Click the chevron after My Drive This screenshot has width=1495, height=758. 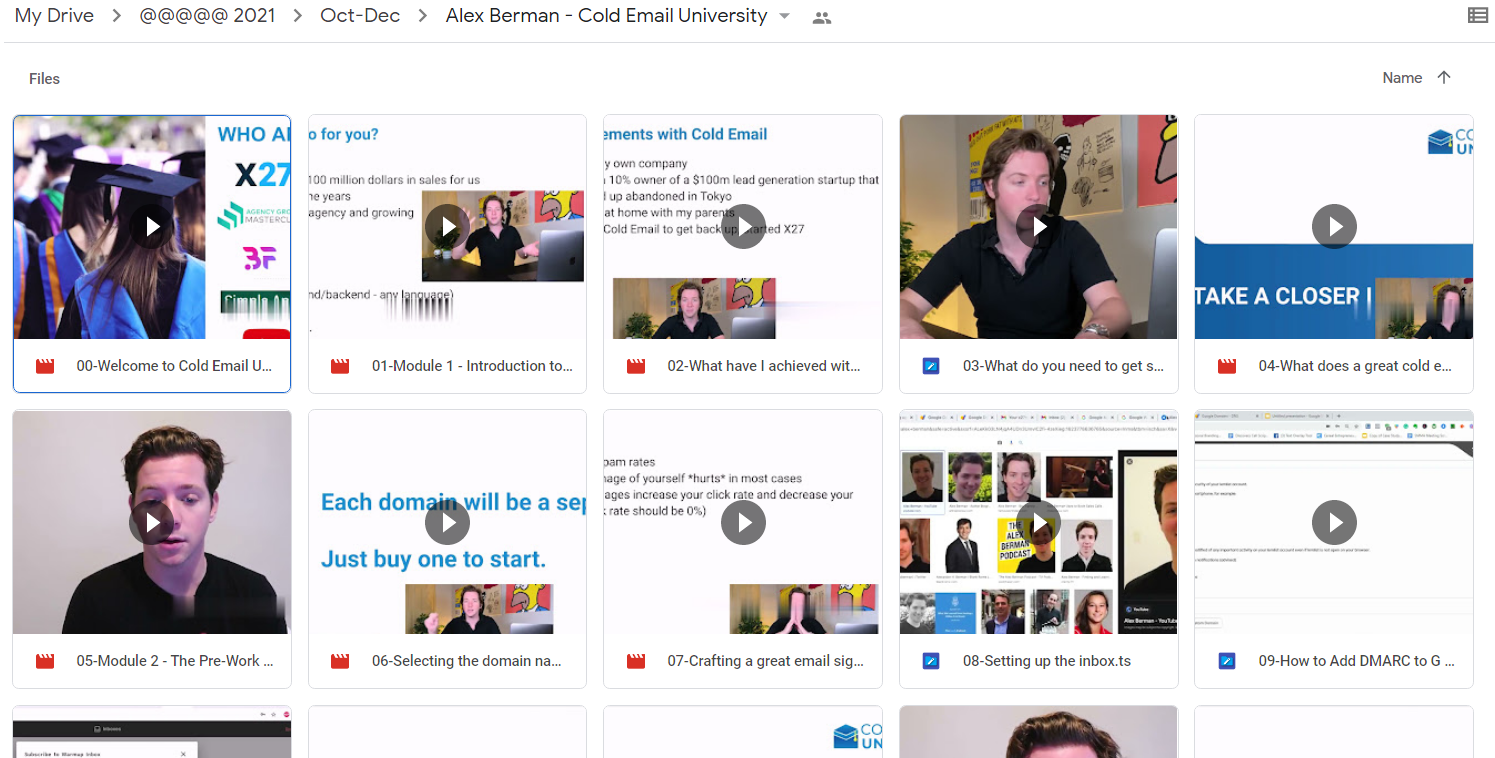click(117, 16)
